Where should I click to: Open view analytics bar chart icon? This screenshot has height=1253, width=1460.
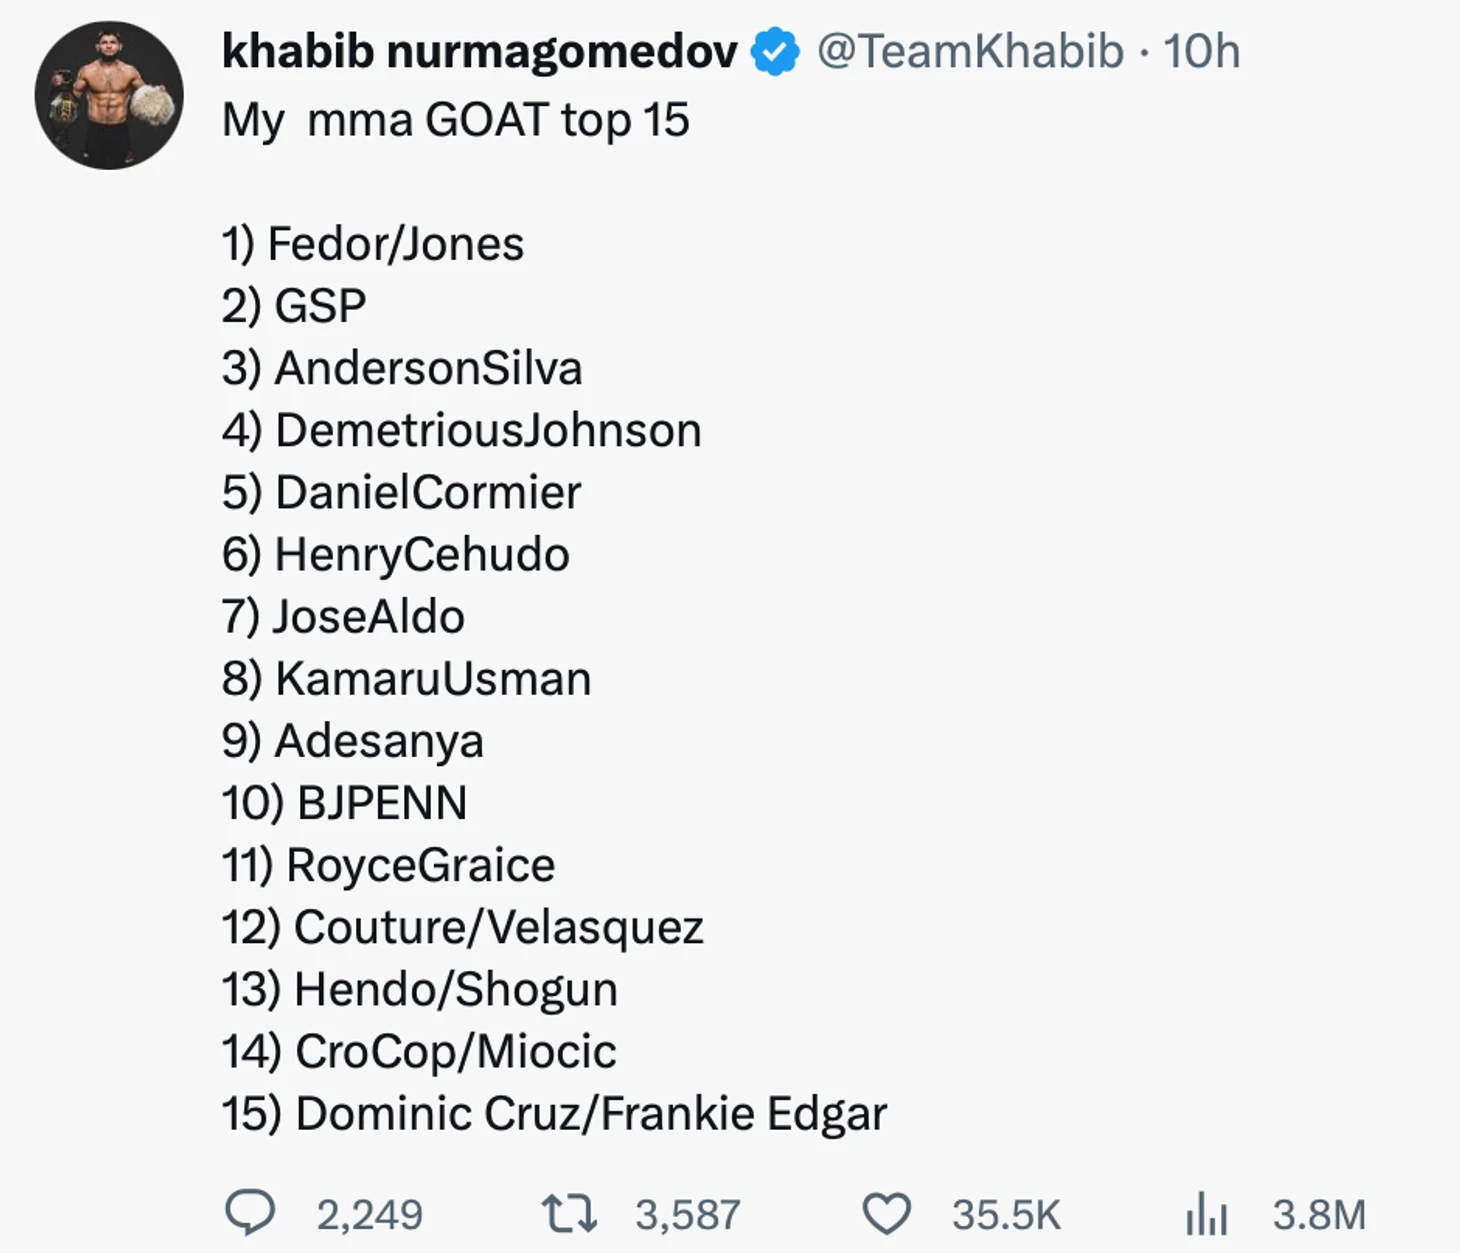click(x=1206, y=1214)
